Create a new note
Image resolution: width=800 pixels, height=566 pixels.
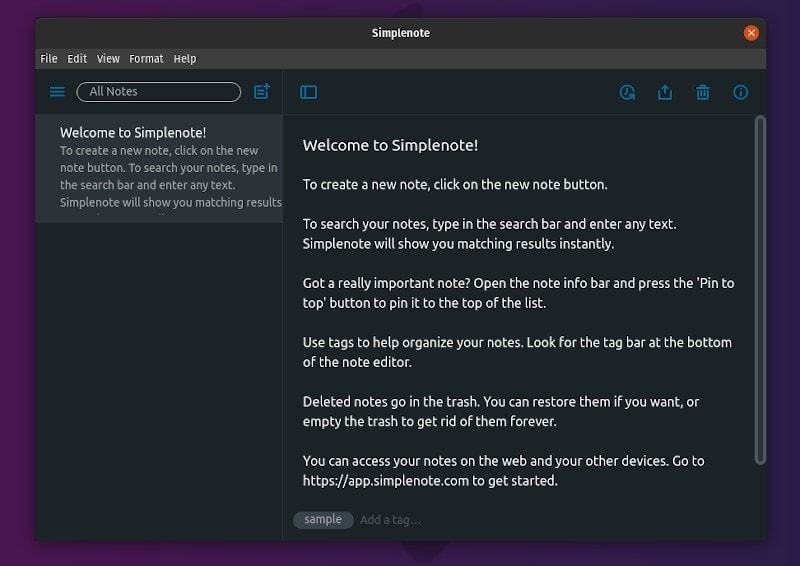click(262, 92)
